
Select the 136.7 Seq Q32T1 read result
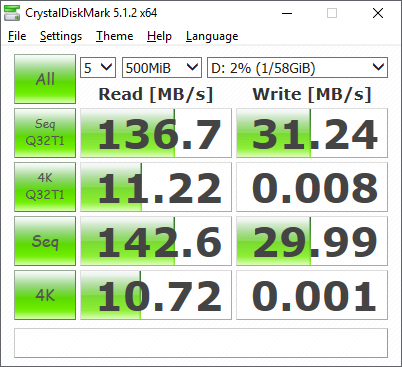(156, 133)
